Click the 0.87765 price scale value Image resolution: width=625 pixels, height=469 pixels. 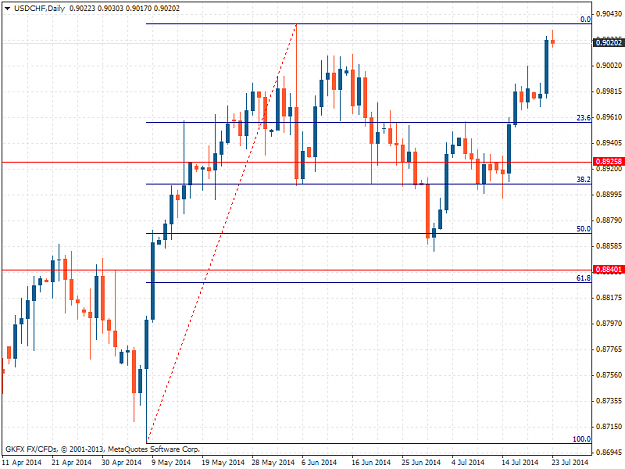coord(609,349)
